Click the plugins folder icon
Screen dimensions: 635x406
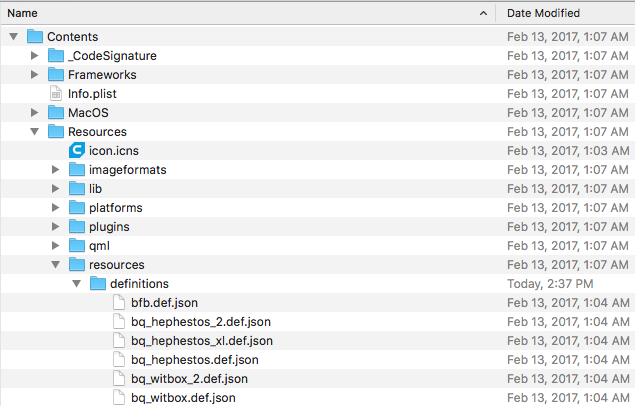[x=77, y=227]
